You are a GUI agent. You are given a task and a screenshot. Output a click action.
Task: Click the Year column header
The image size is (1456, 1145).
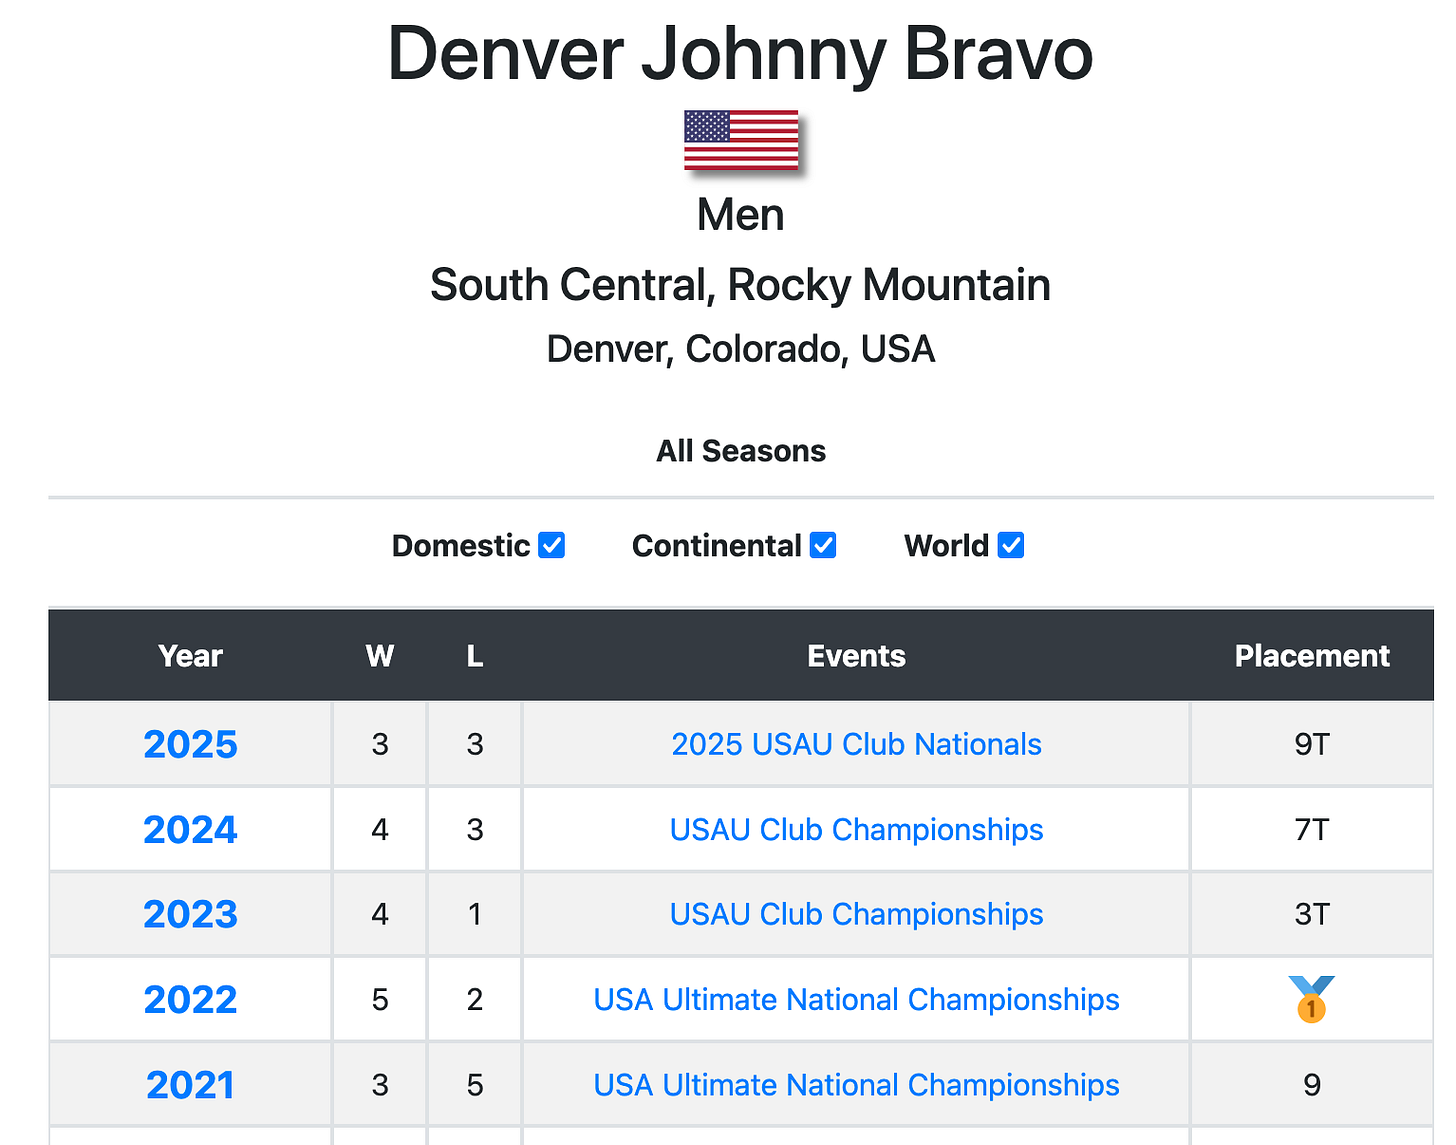point(190,656)
